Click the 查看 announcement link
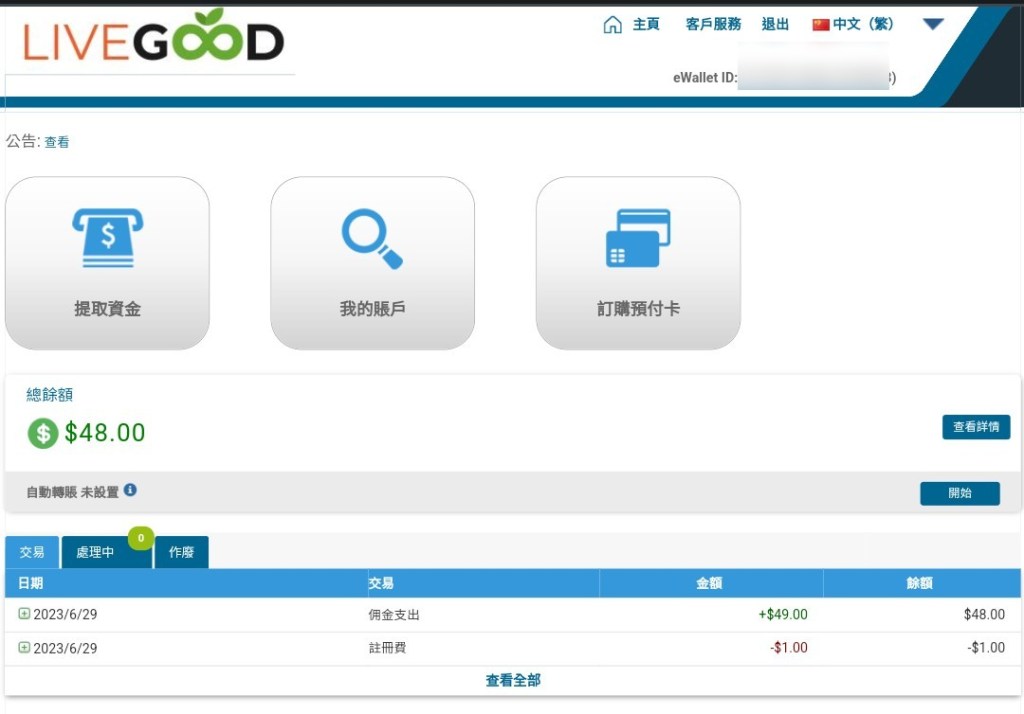 pyautogui.click(x=57, y=143)
